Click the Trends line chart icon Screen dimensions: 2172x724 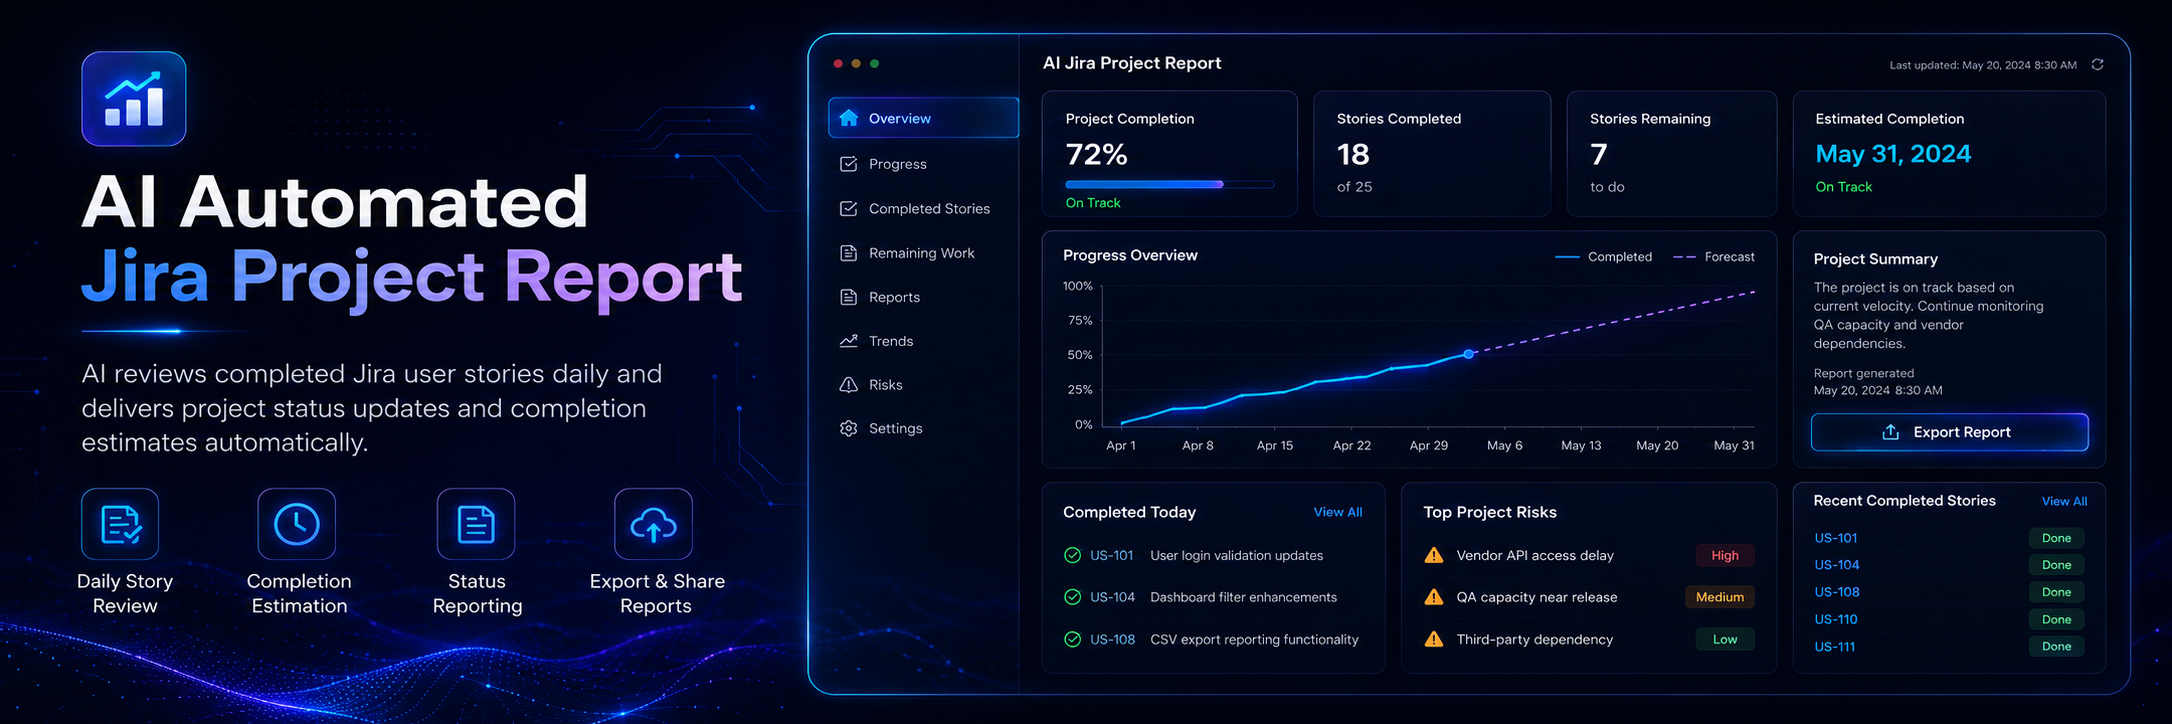(849, 341)
